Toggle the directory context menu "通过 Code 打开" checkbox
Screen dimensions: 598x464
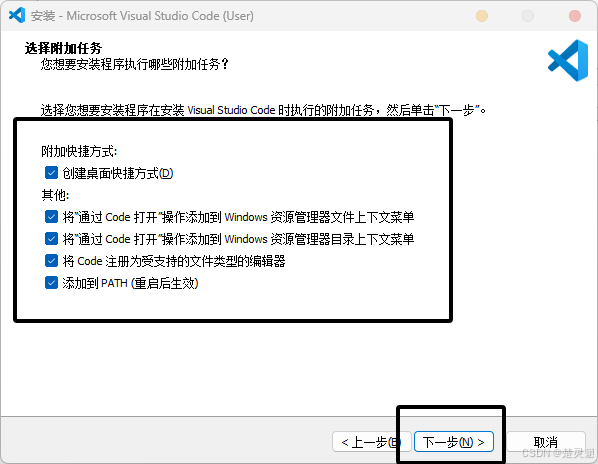(x=51, y=239)
